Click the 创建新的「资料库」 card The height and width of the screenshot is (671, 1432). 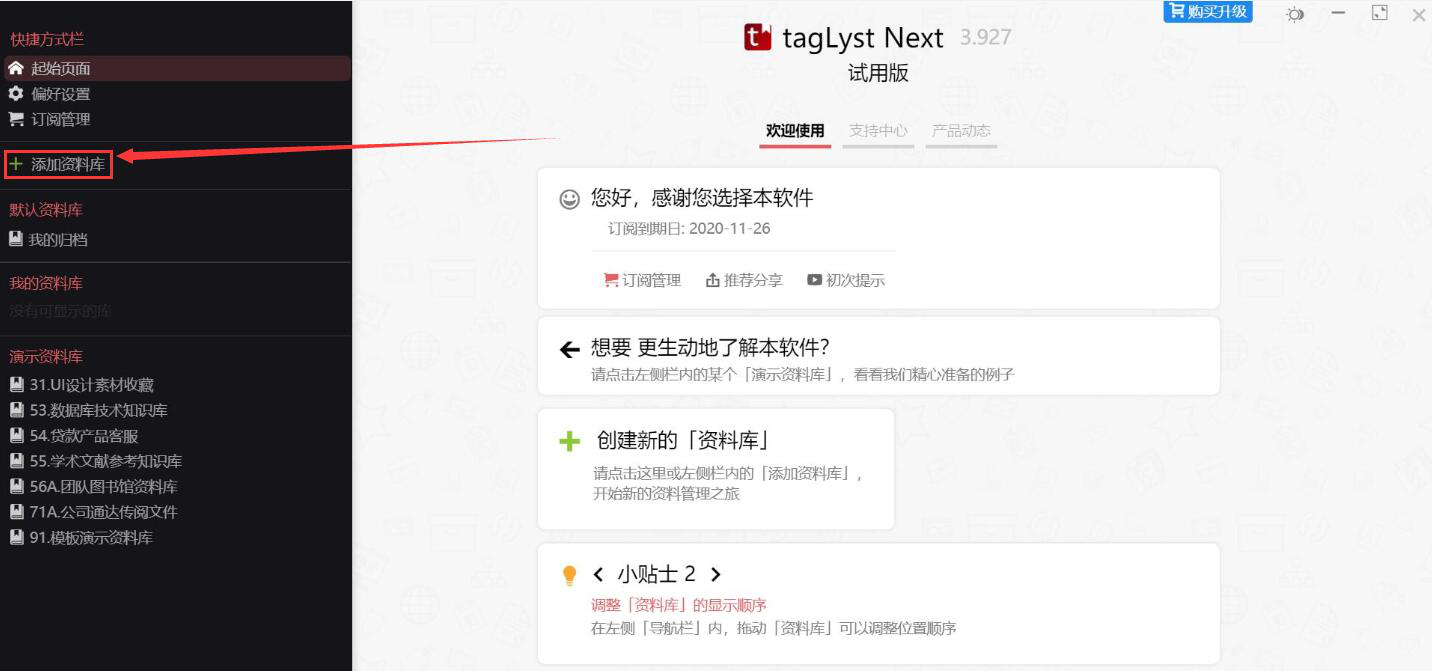716,469
